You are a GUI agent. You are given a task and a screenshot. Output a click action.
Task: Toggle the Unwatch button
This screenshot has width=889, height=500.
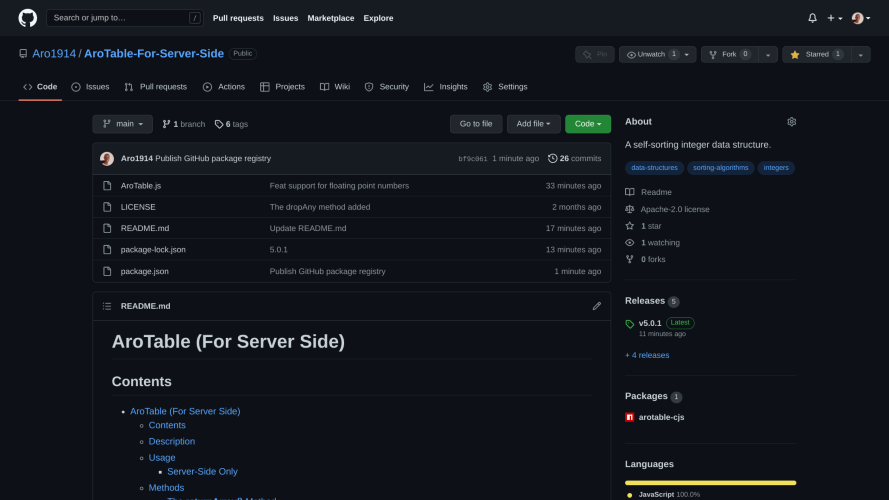tap(650, 54)
